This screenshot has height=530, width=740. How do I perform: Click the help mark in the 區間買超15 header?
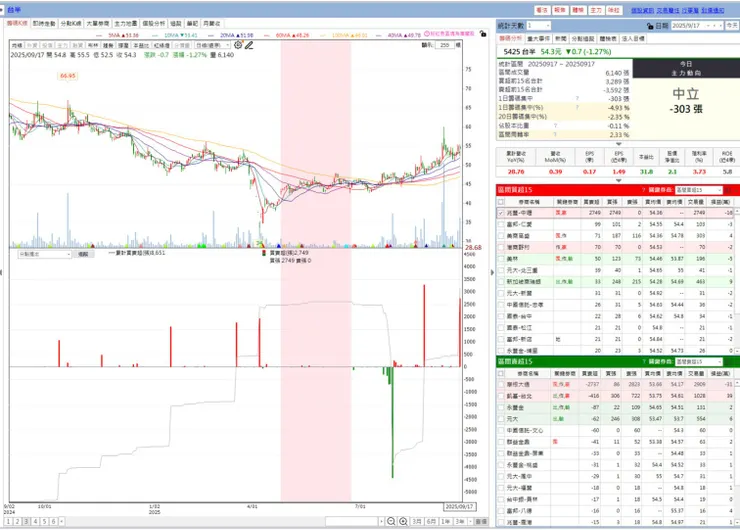[x=643, y=190]
